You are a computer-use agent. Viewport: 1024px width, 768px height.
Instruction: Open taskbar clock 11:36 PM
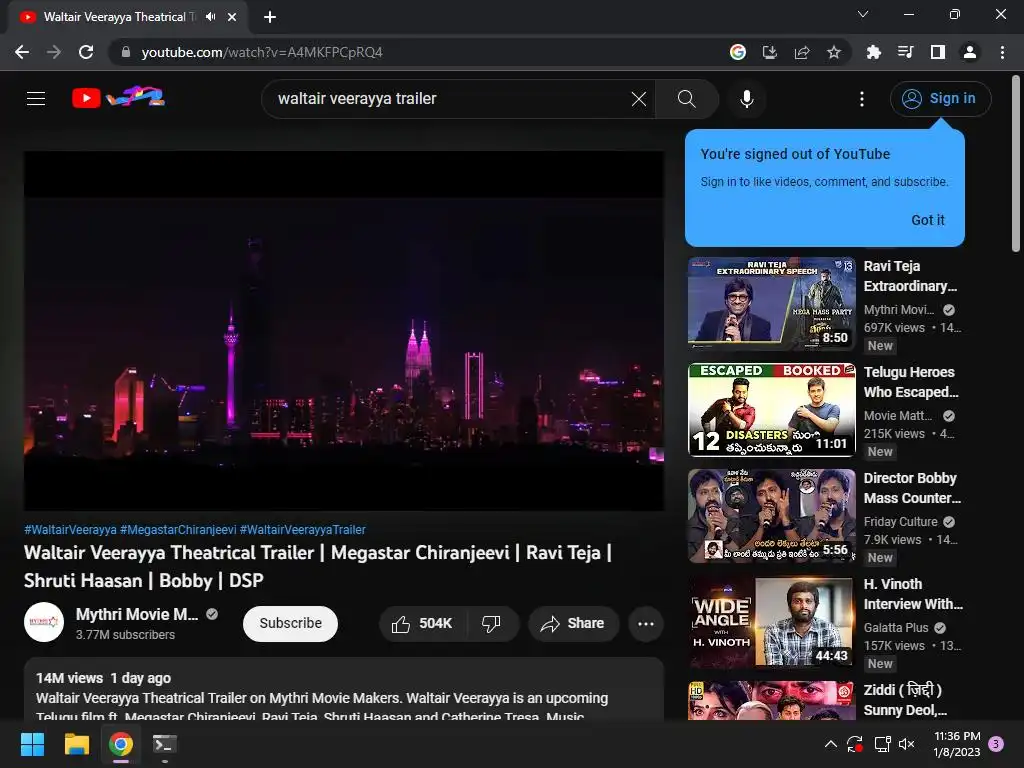(957, 744)
